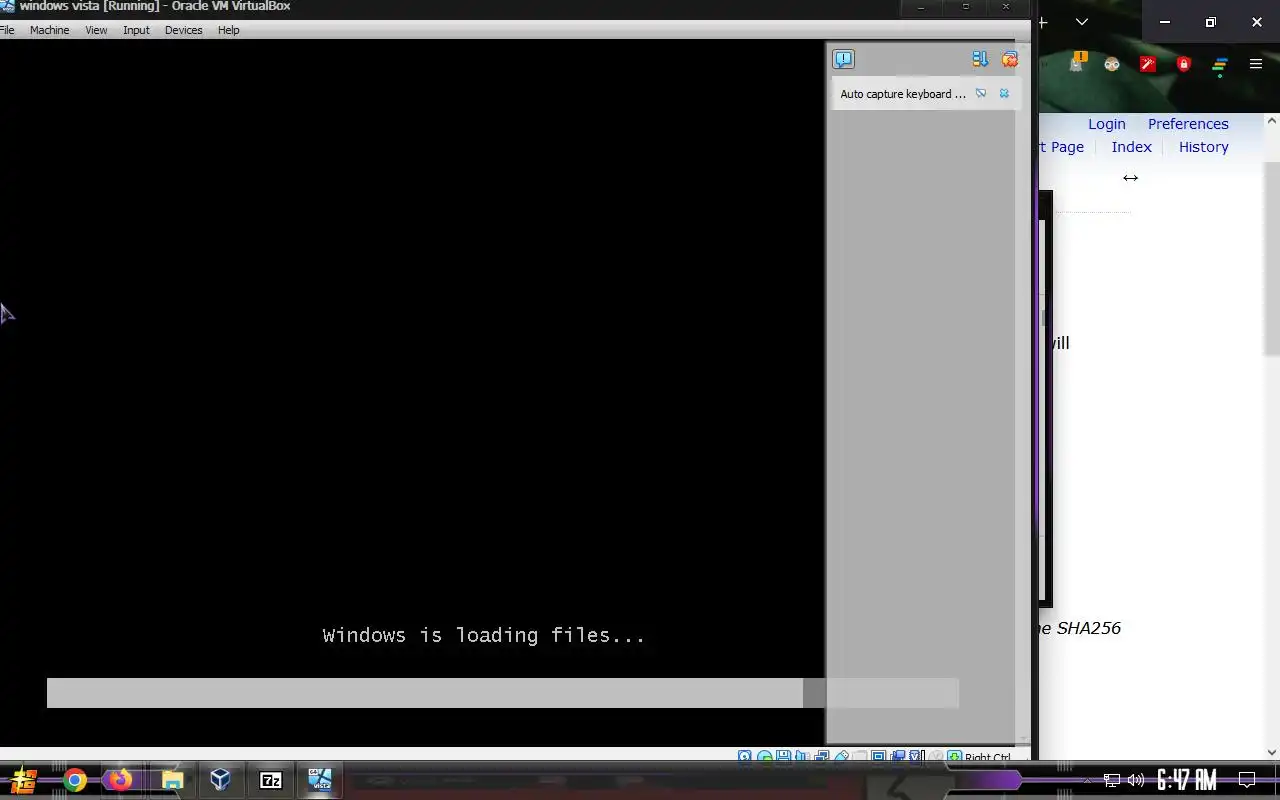Open the VirtualBox Help menu
The height and width of the screenshot is (800, 1280).
tap(229, 30)
